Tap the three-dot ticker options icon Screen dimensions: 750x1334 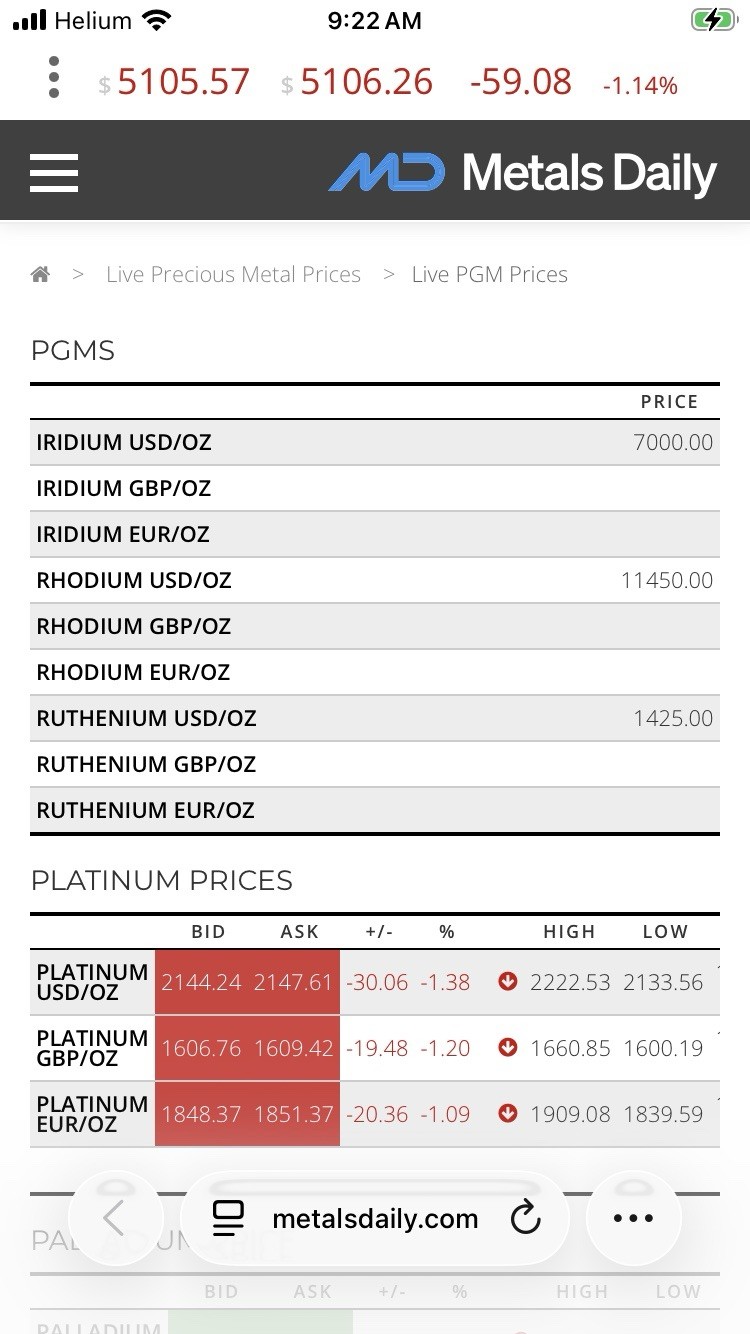(x=54, y=77)
